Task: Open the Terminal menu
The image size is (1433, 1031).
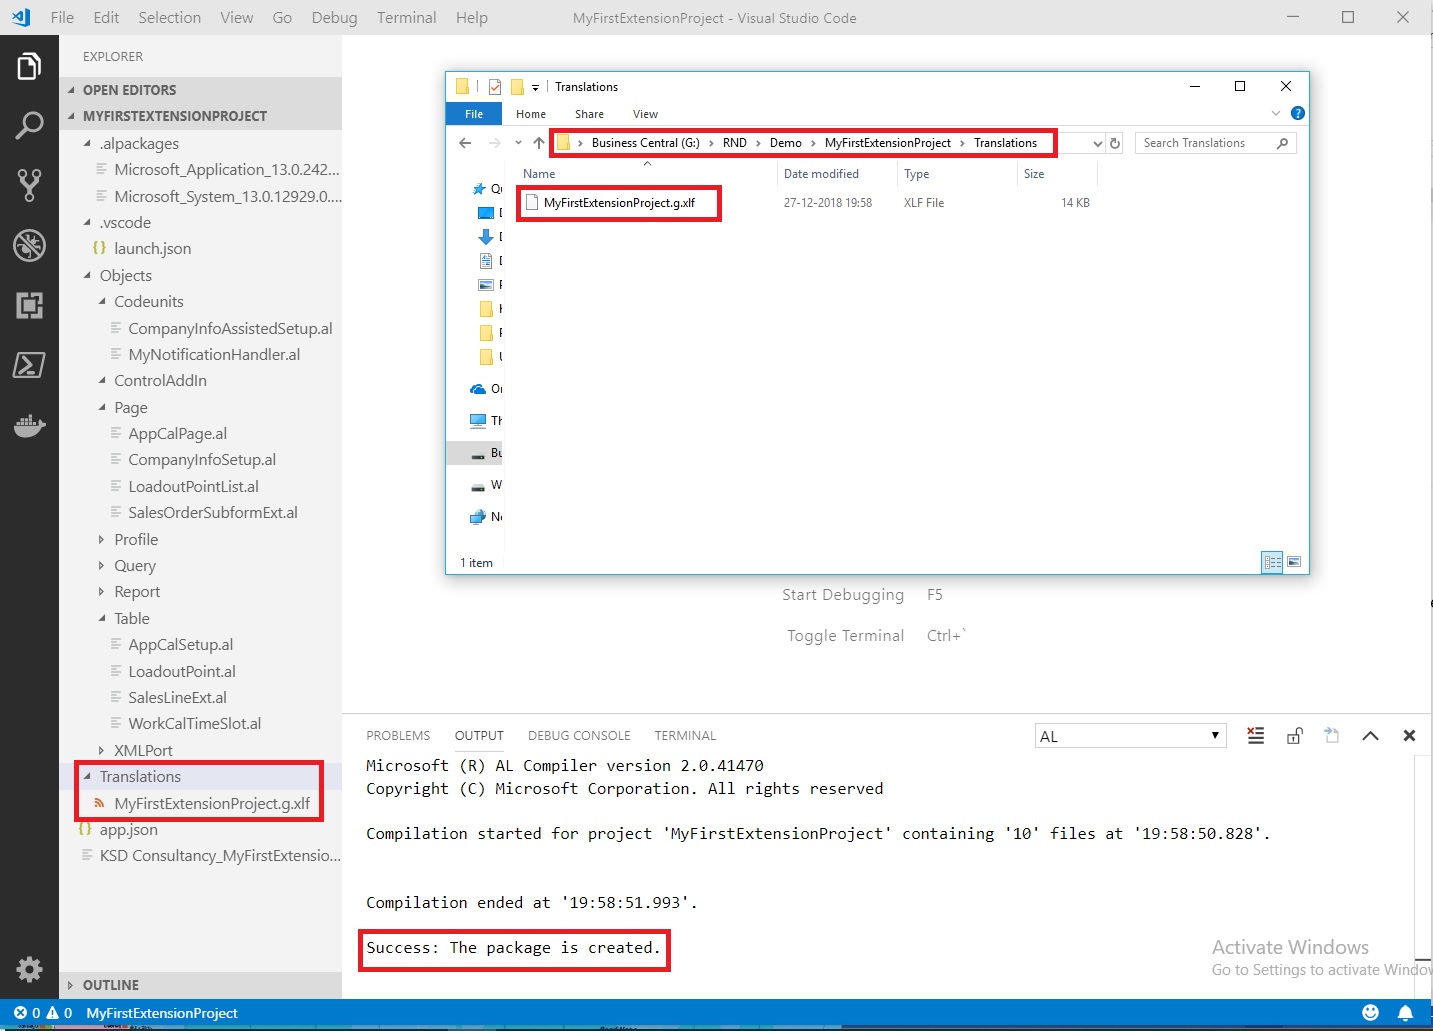Action: [x=406, y=17]
